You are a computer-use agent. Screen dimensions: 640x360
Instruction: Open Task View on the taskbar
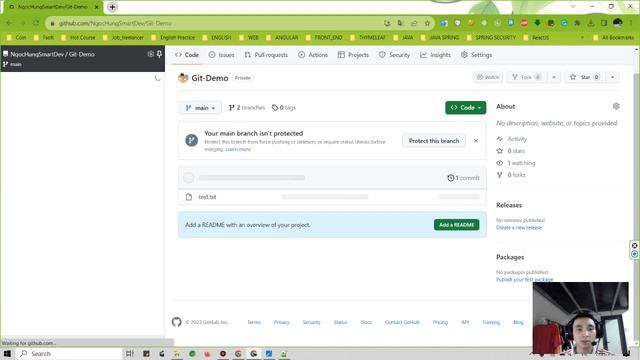coord(129,353)
